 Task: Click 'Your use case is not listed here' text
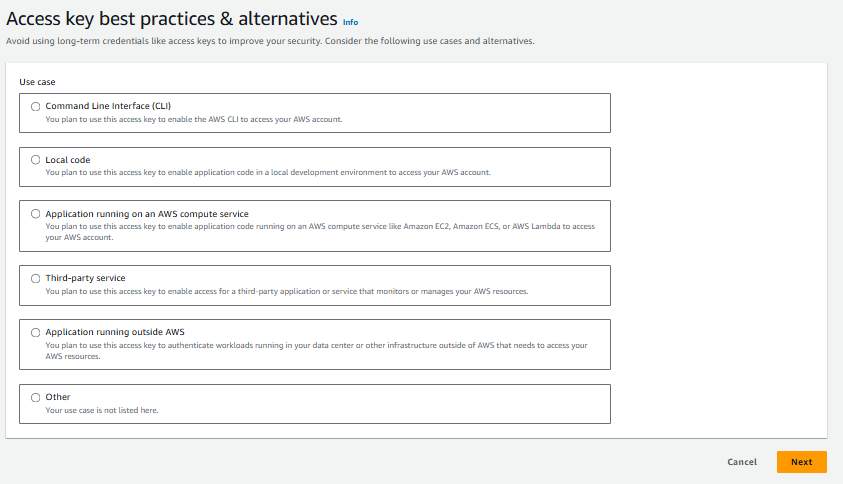coord(102,410)
